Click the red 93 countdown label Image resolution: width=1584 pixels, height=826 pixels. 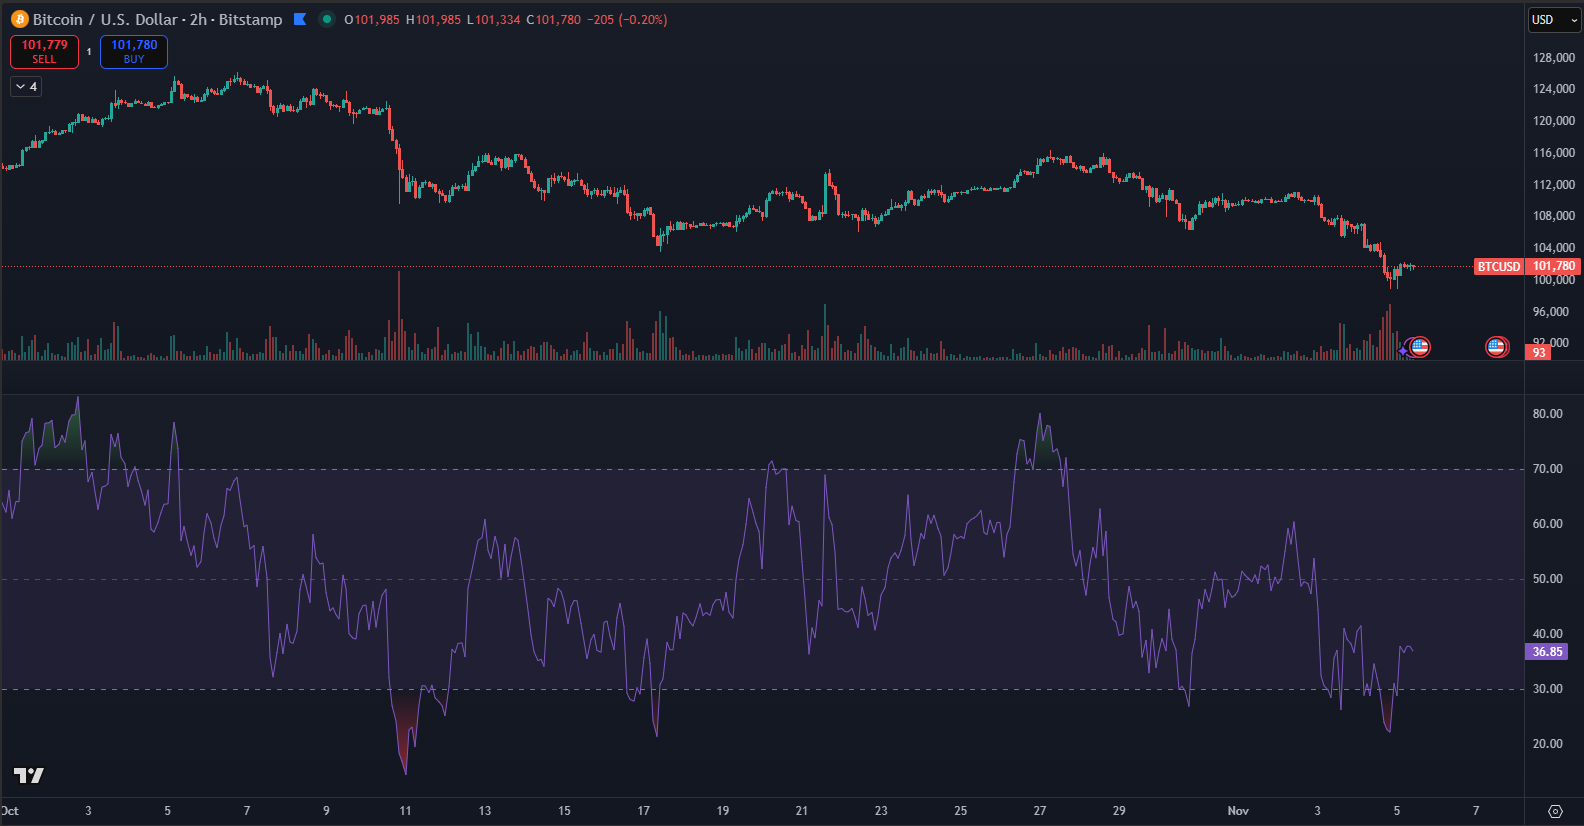pyautogui.click(x=1538, y=353)
